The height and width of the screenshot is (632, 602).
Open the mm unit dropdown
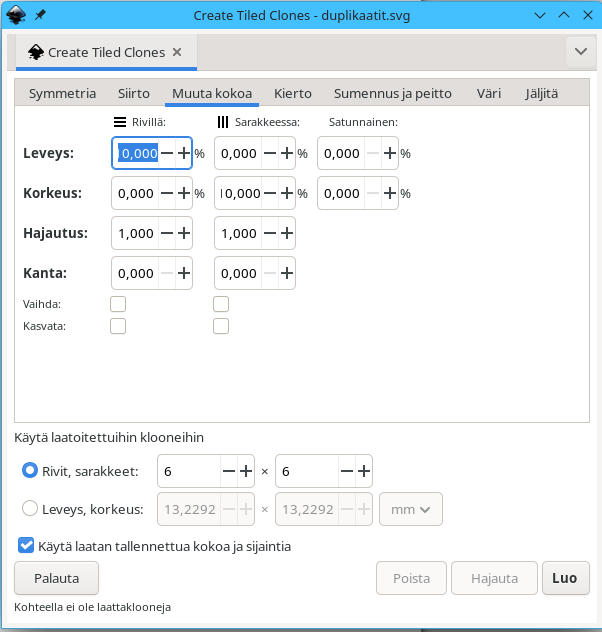click(x=411, y=509)
